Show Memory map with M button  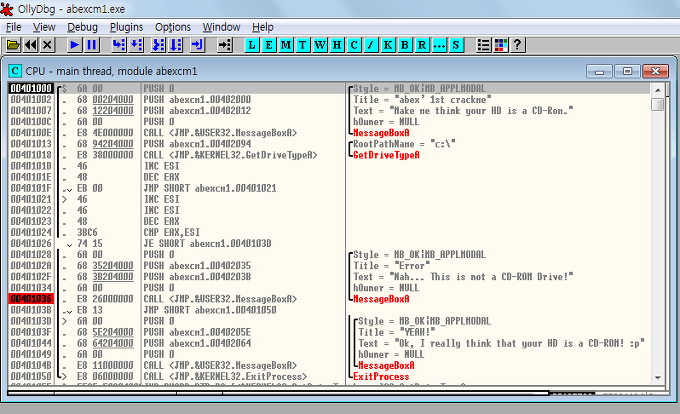286,45
